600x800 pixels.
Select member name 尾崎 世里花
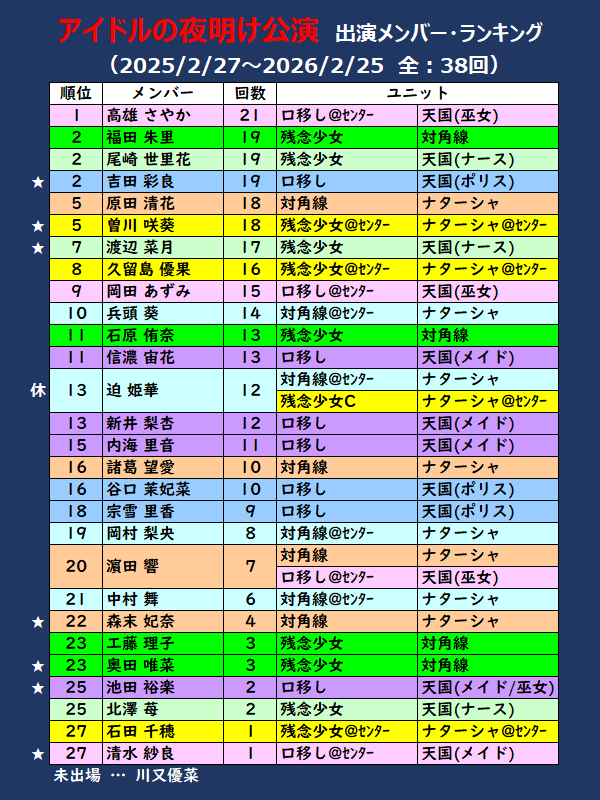pyautogui.click(x=148, y=160)
